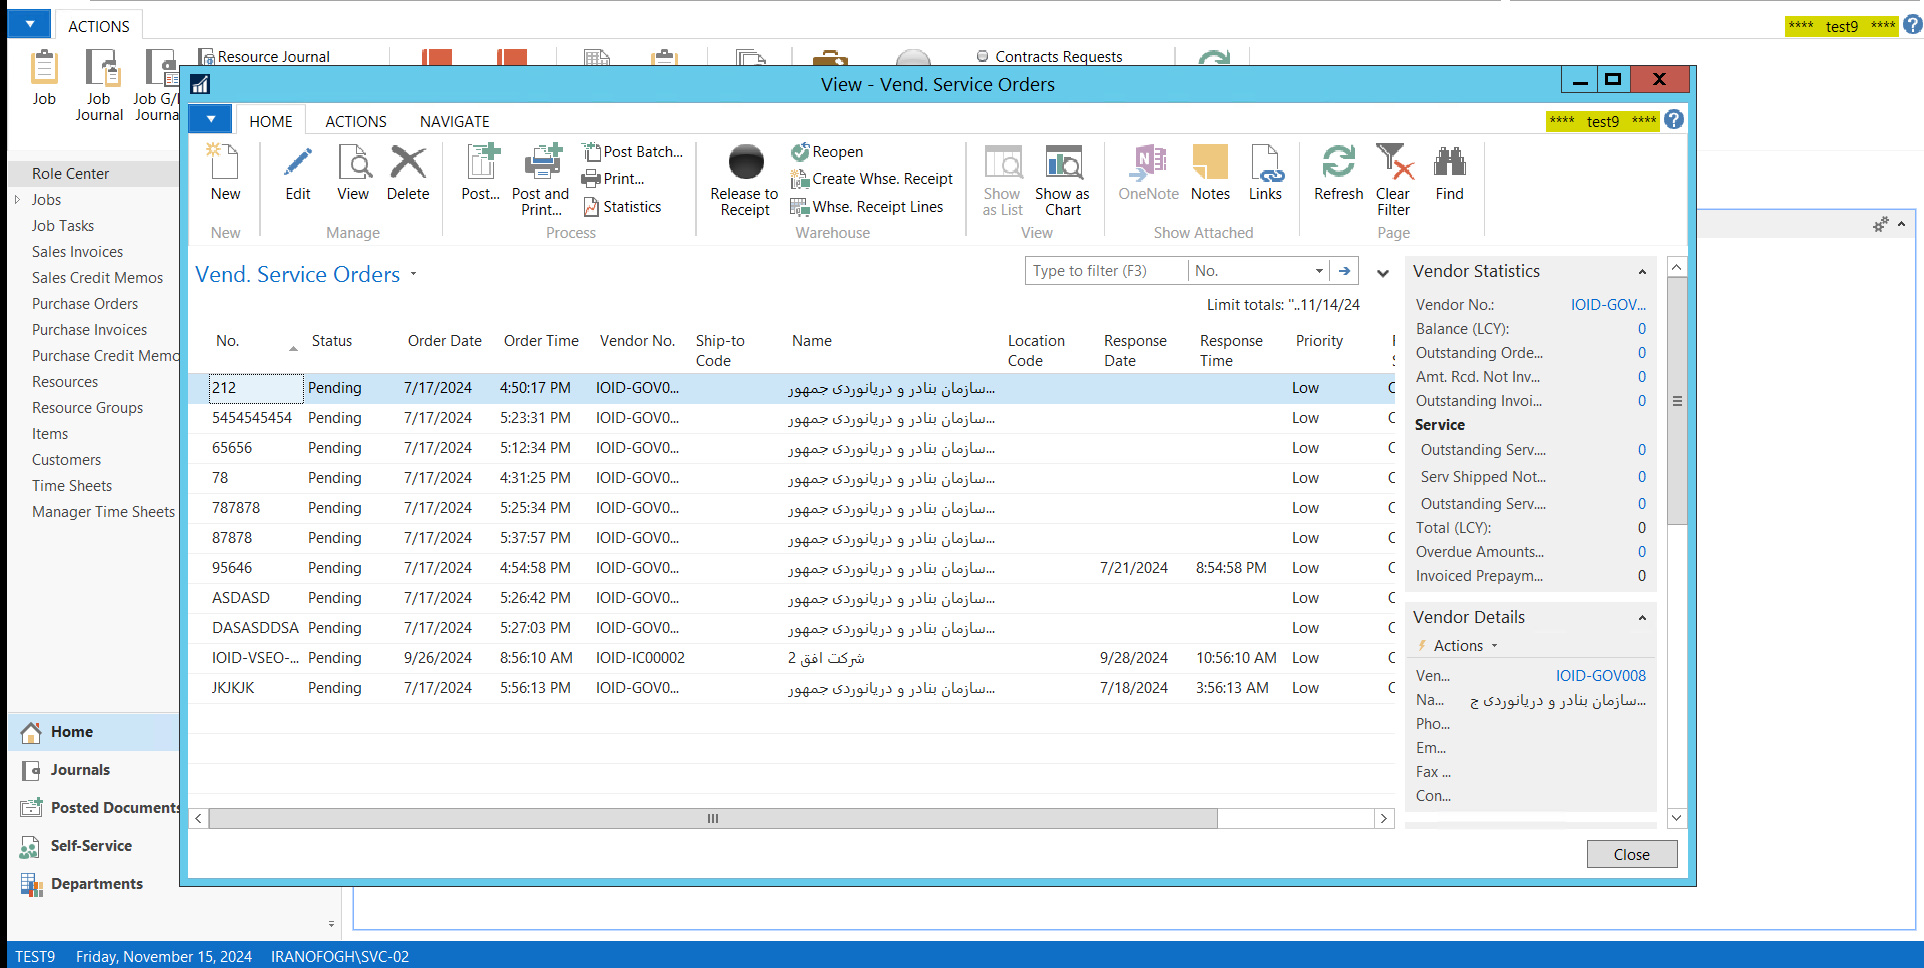Image resolution: width=1924 pixels, height=968 pixels.
Task: Click the Print option
Action: coord(614,179)
